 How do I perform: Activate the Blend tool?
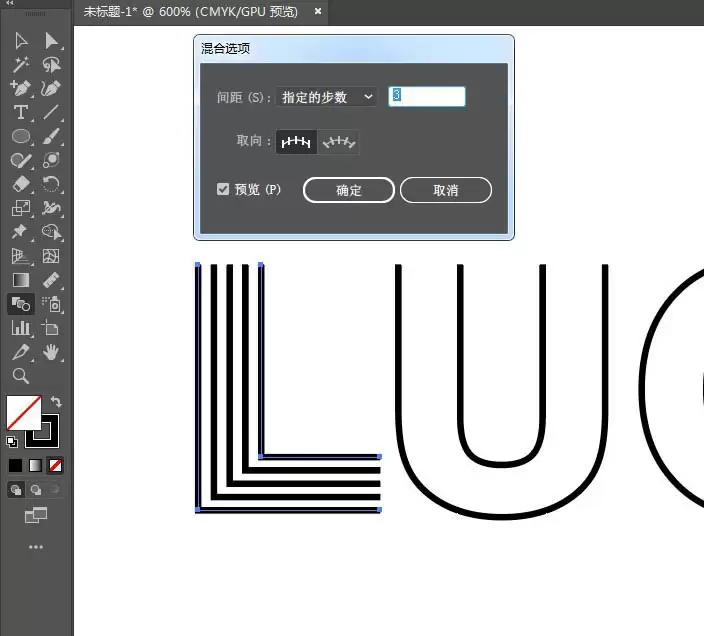[21, 304]
